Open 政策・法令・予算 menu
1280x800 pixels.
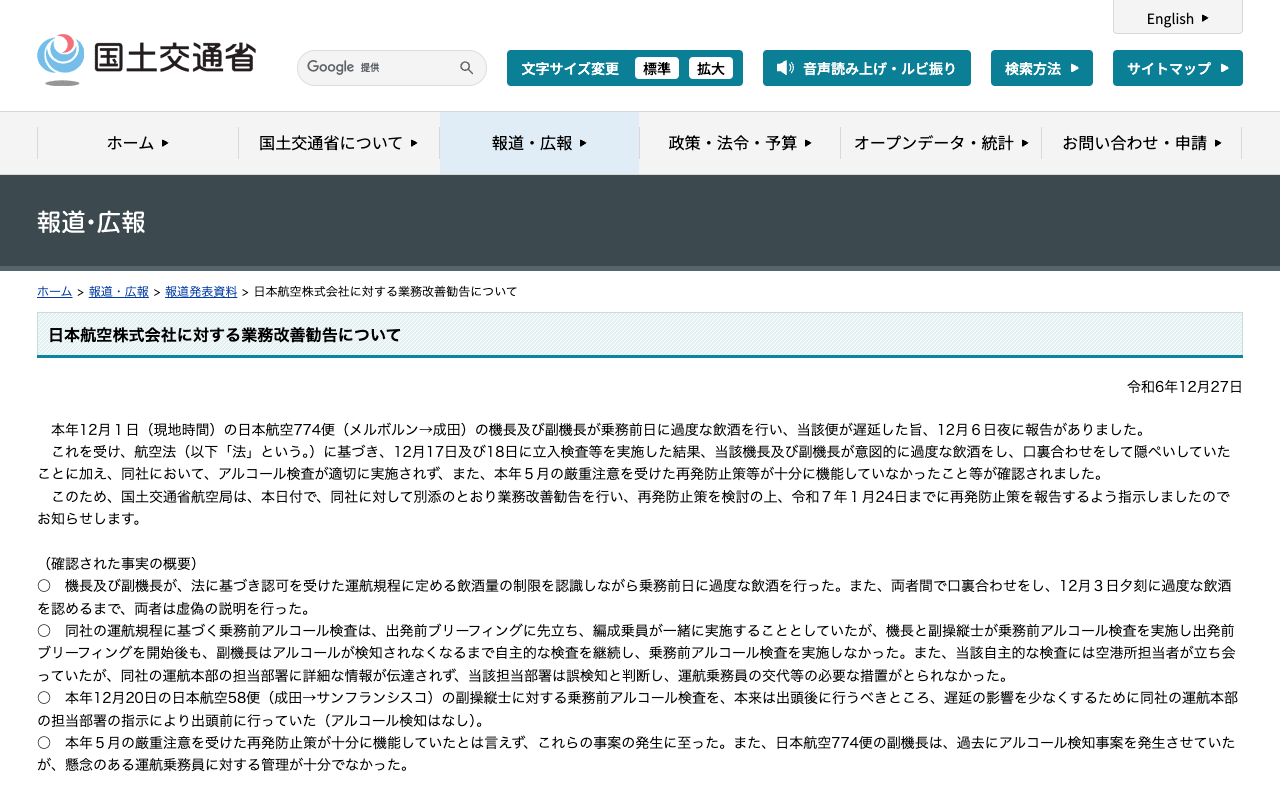tap(740, 143)
